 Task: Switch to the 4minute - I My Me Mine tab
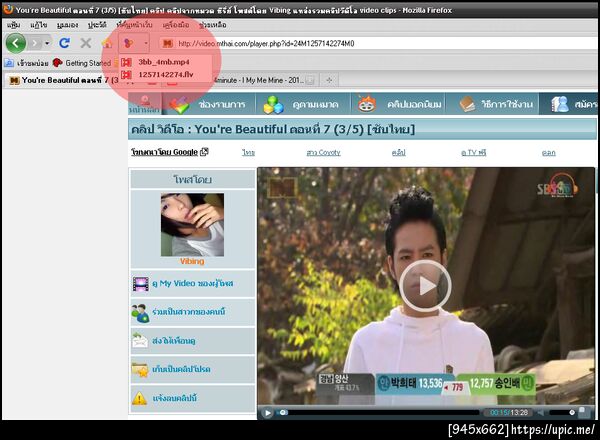259,80
